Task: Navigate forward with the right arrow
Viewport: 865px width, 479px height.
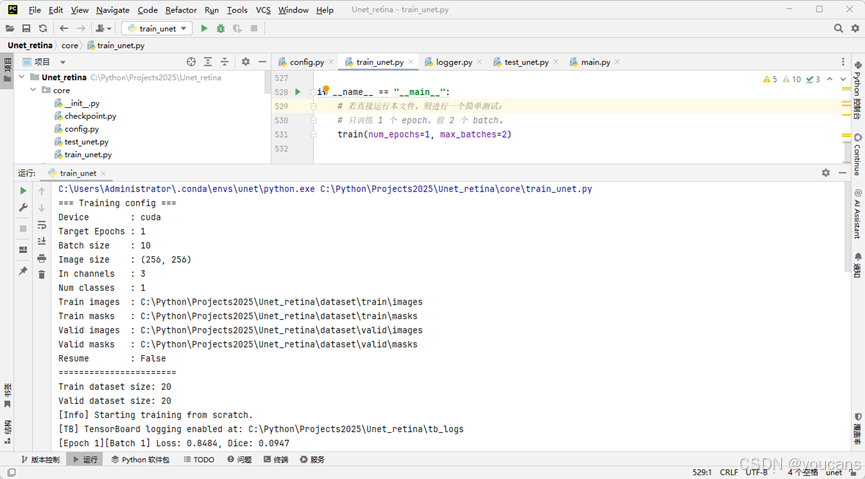Action: coord(81,28)
